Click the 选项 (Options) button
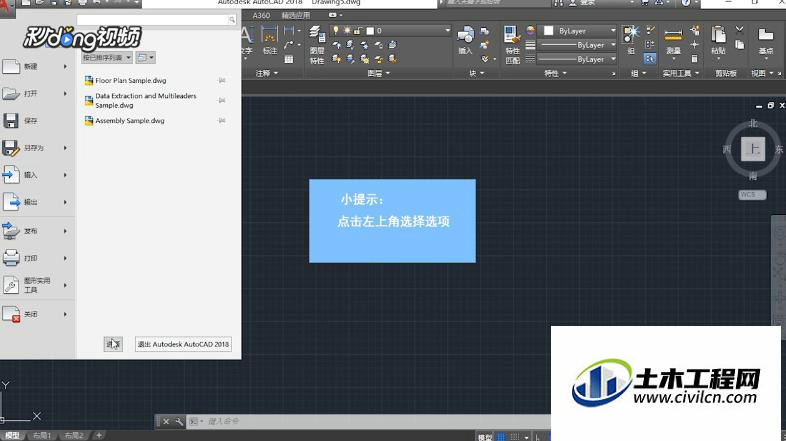This screenshot has height=441, width=786. coord(113,344)
